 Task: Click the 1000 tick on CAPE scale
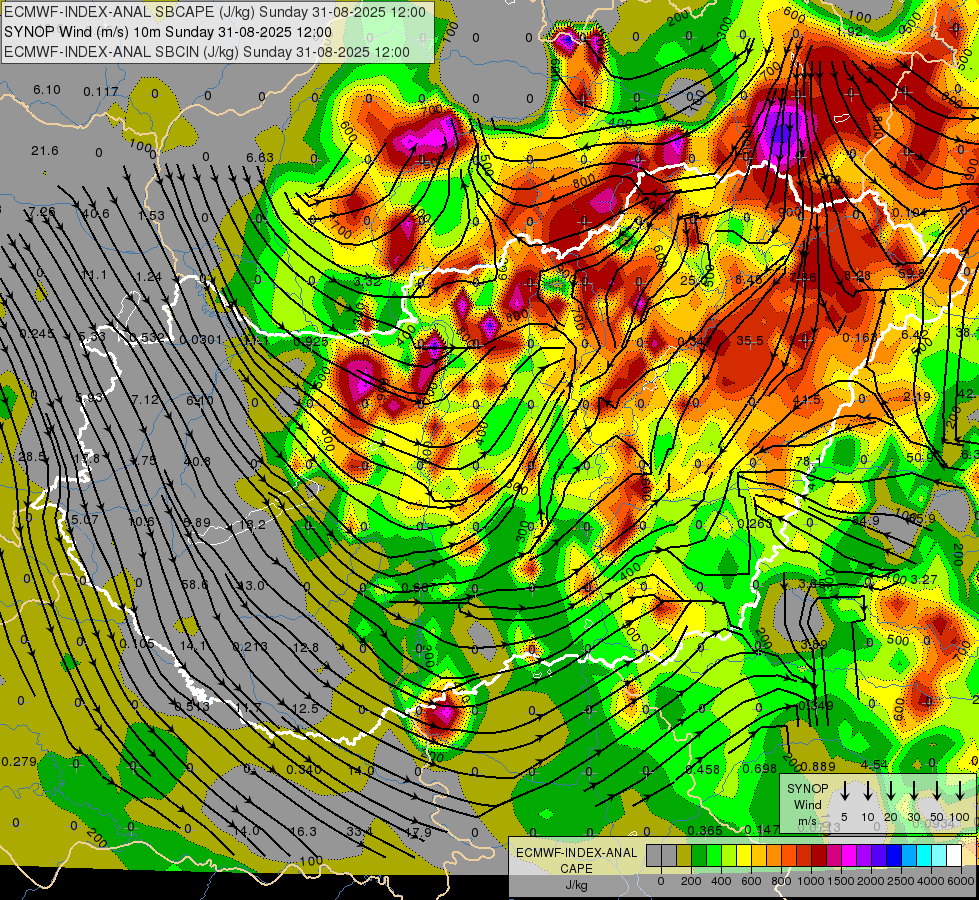point(811,881)
